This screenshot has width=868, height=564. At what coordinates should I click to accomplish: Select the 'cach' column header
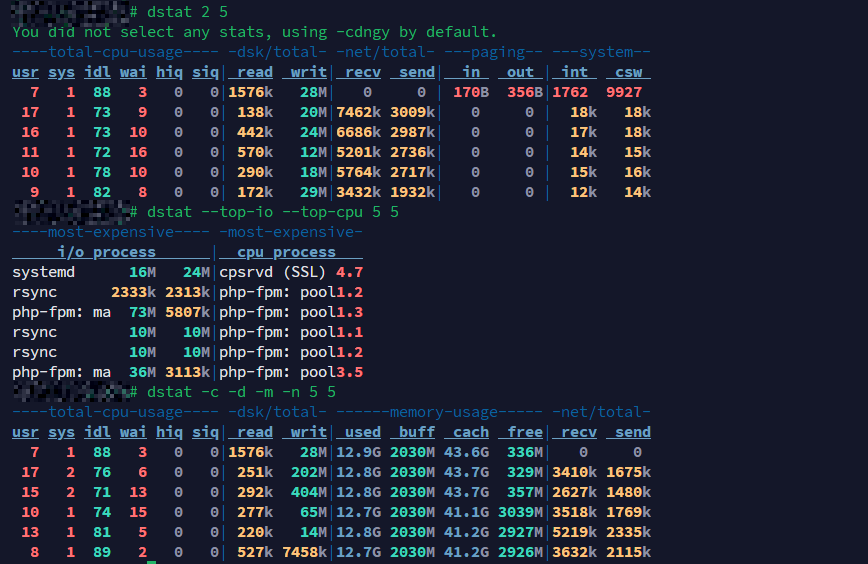pyautogui.click(x=471, y=432)
